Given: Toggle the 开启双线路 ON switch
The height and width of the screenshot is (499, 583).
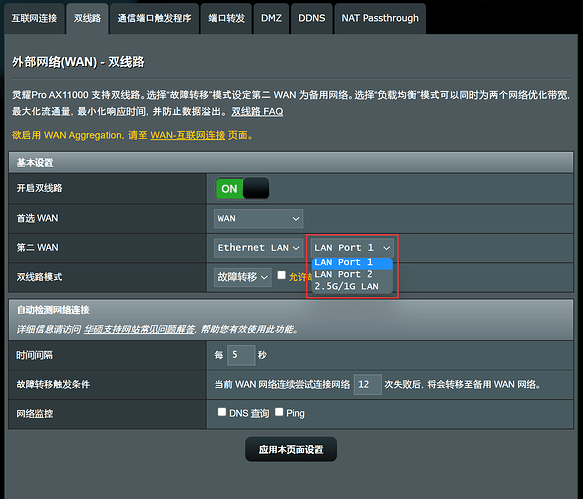Looking at the screenshot, I should (242, 189).
